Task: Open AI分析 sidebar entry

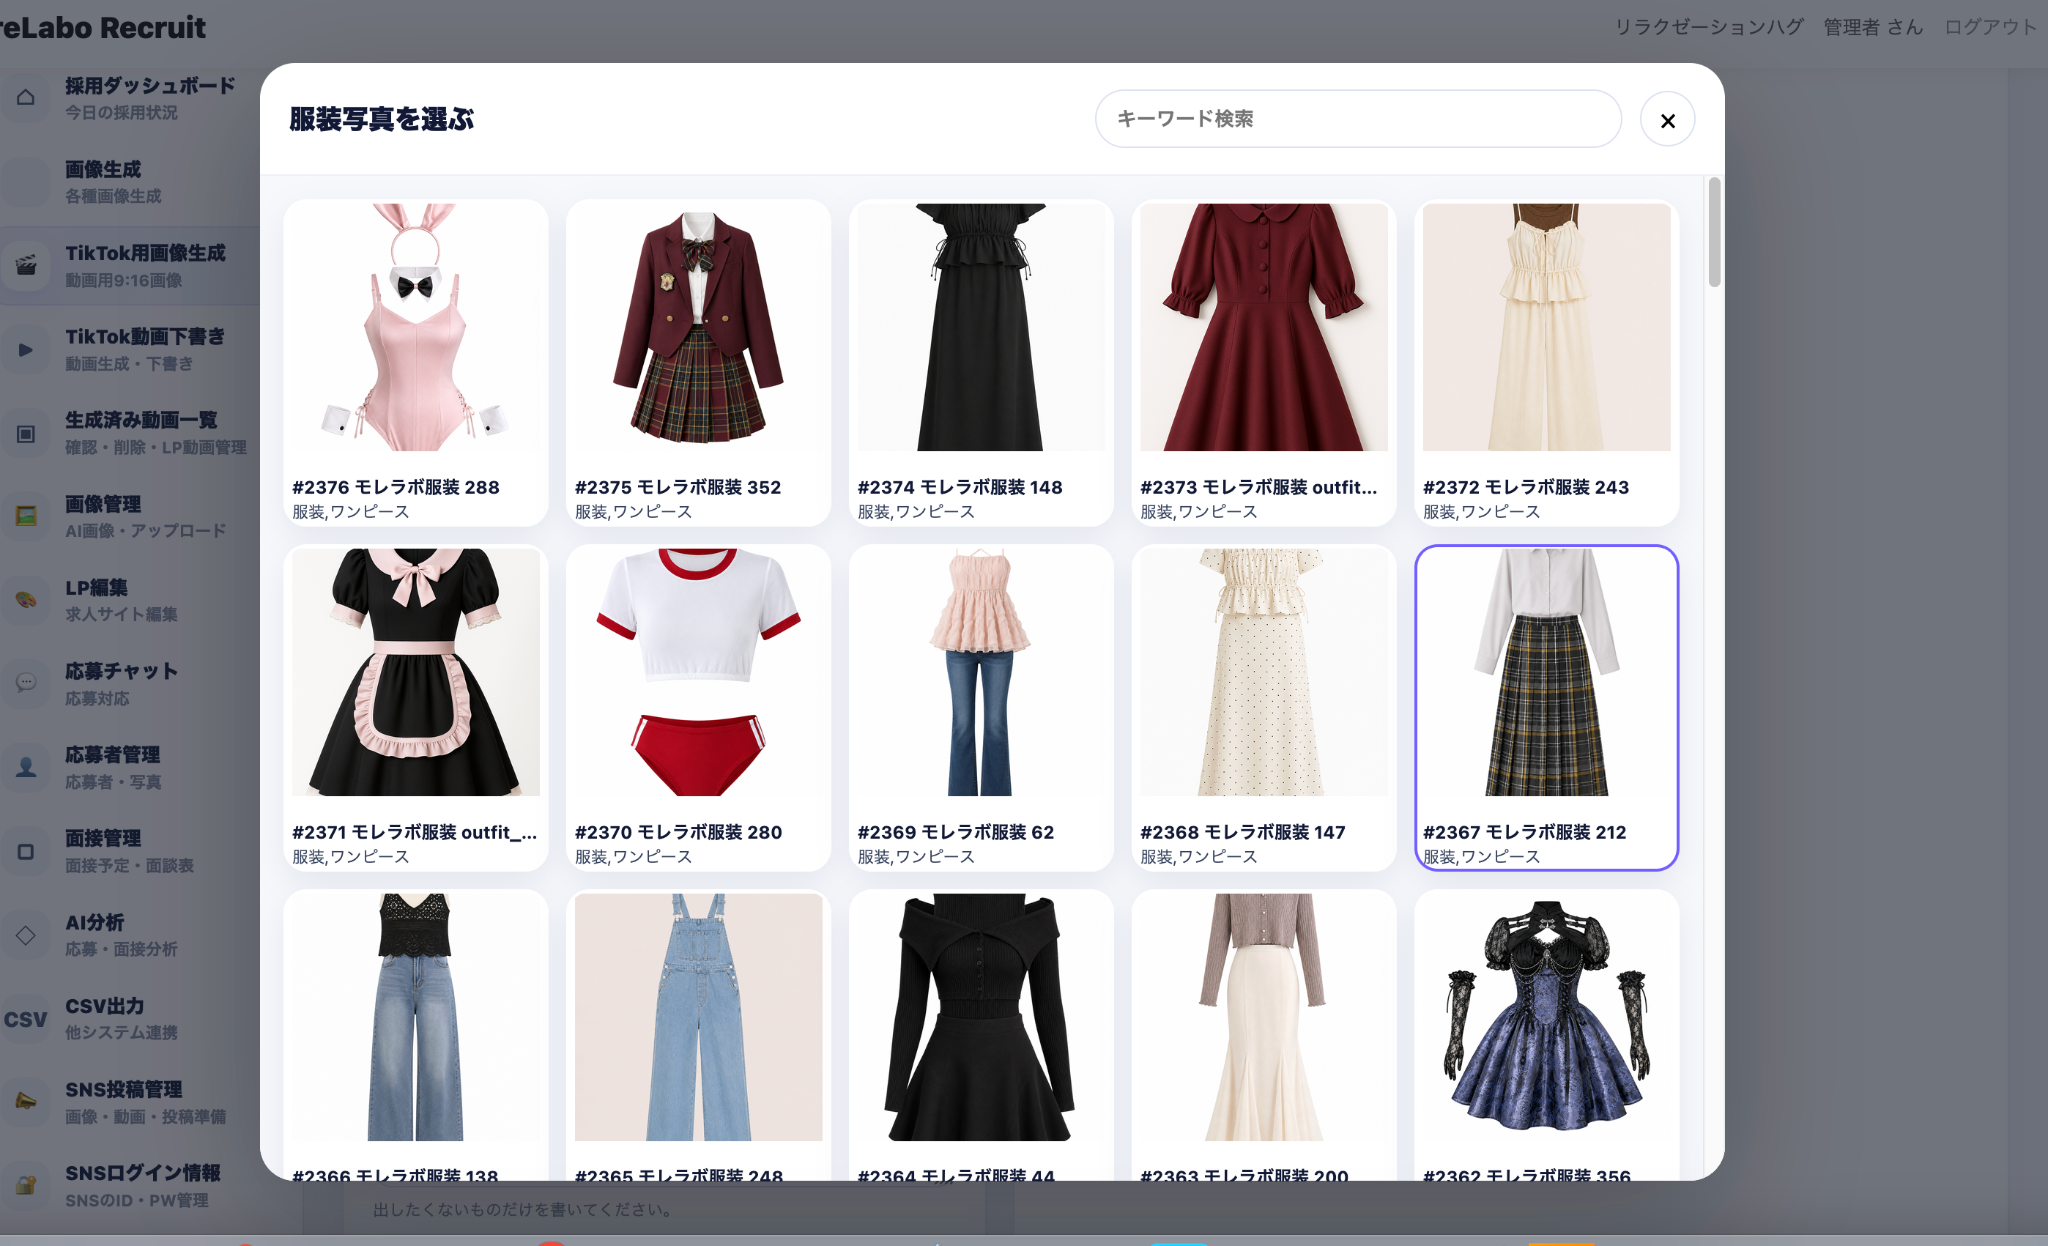Action: pyautogui.click(x=130, y=935)
